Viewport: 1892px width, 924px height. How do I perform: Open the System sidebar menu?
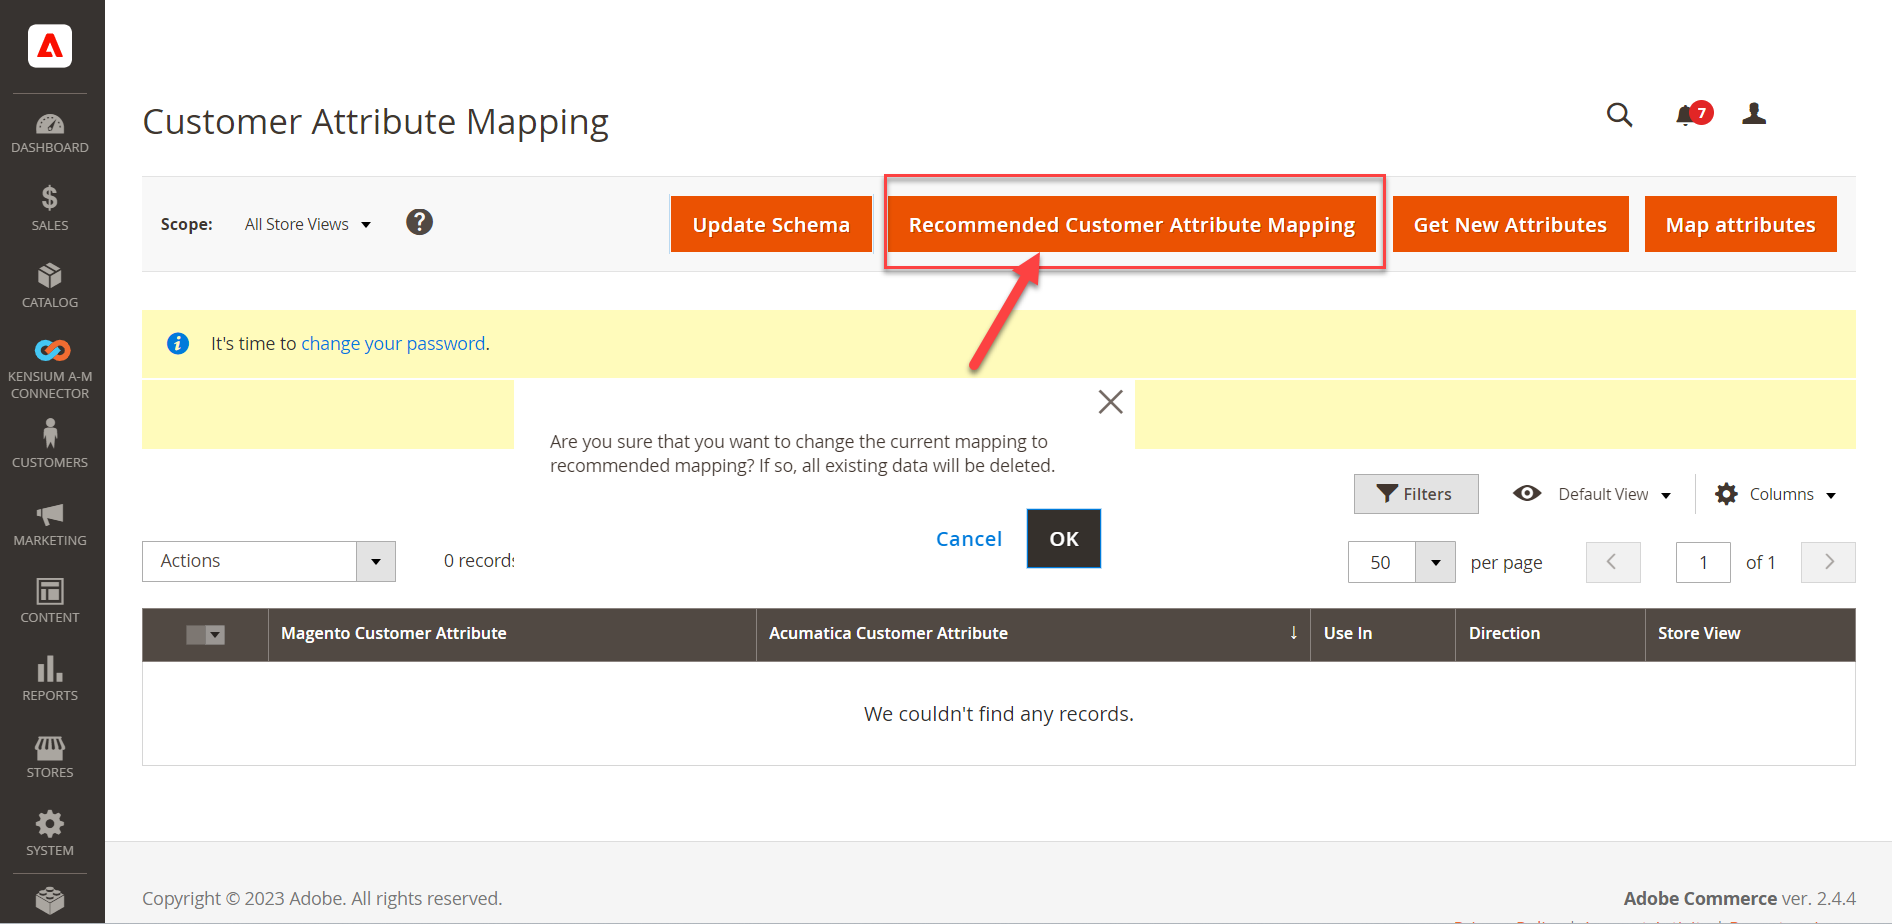click(50, 833)
